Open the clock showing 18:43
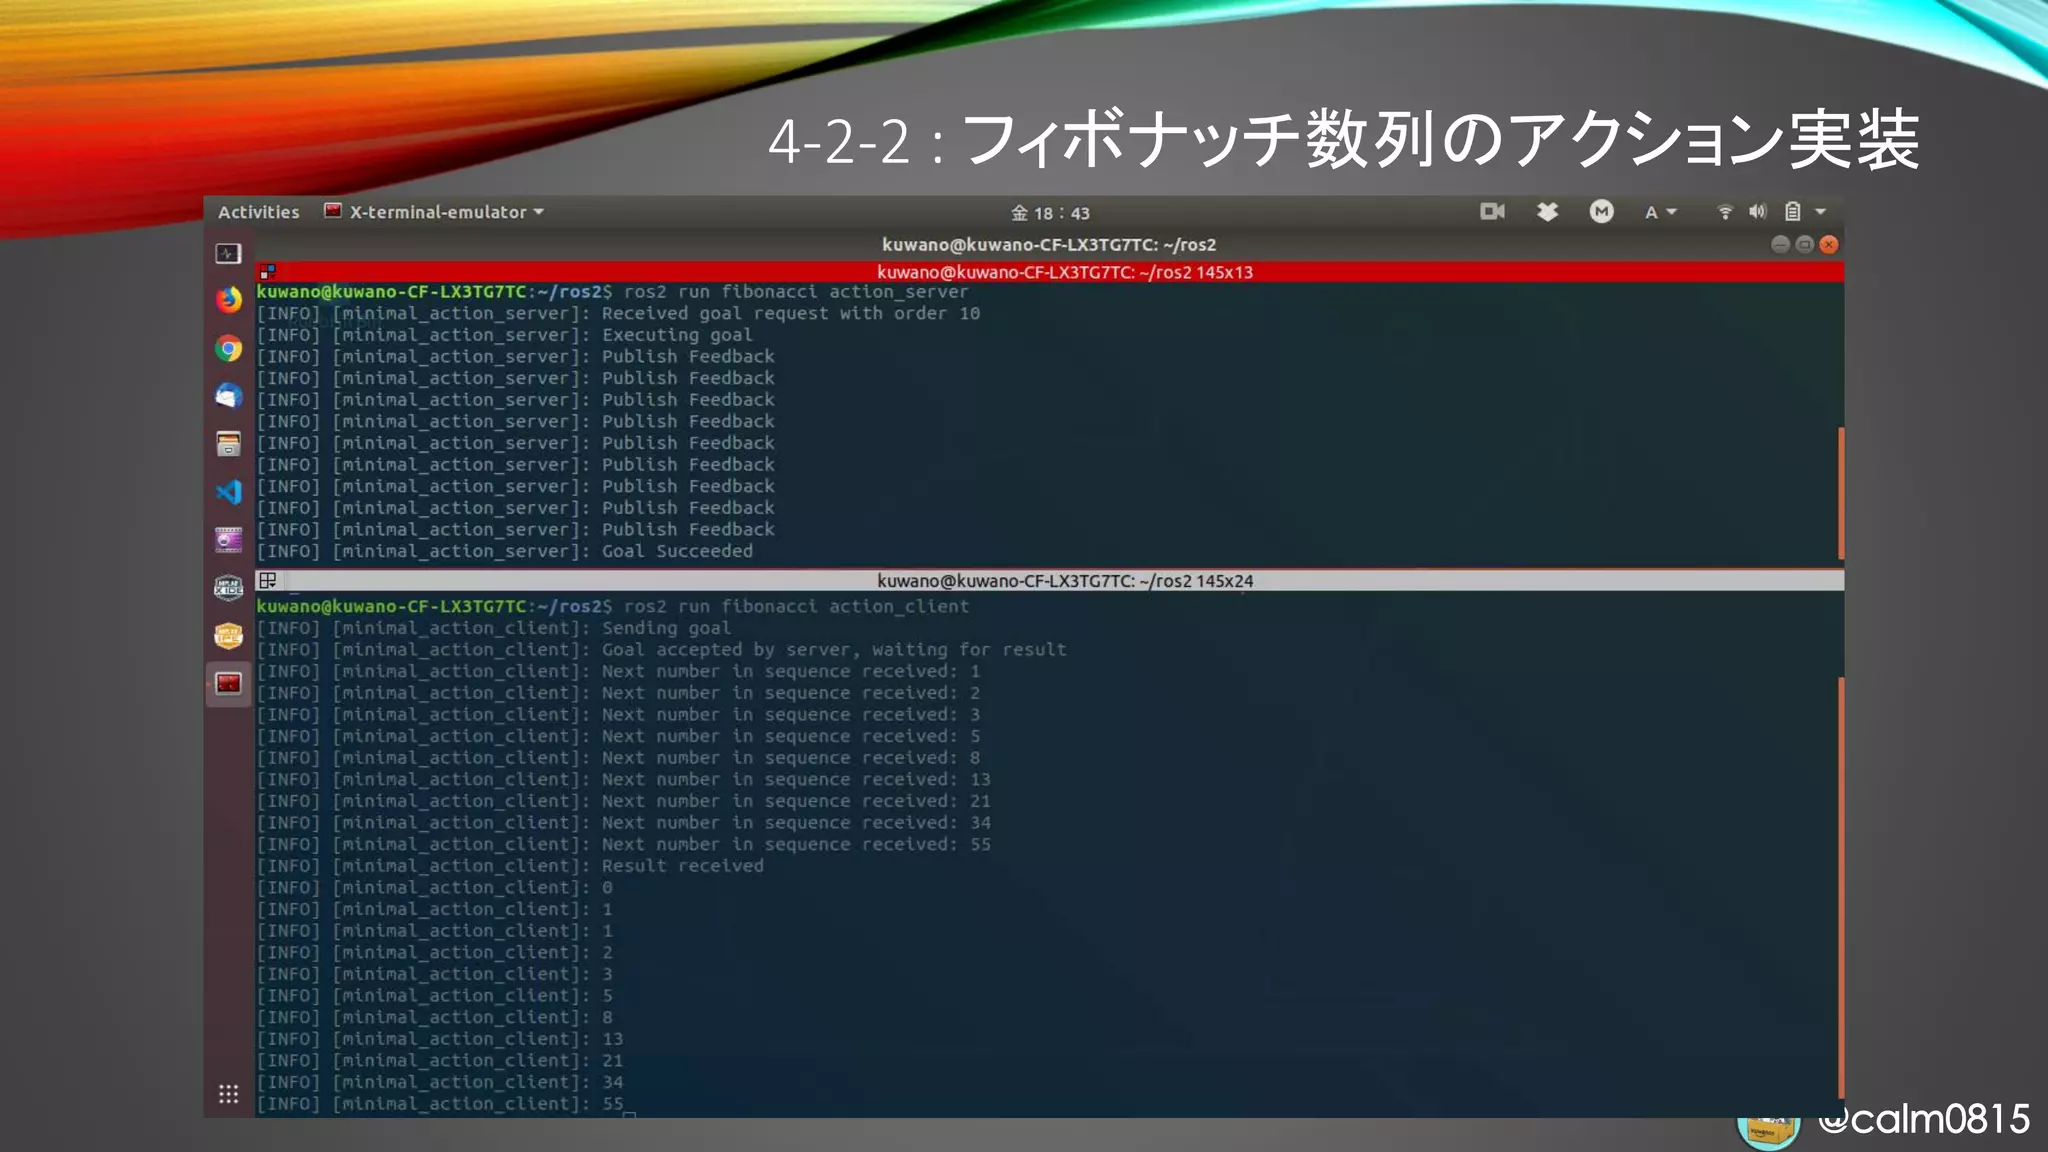Viewport: 2048px width, 1152px height. pyautogui.click(x=1050, y=213)
